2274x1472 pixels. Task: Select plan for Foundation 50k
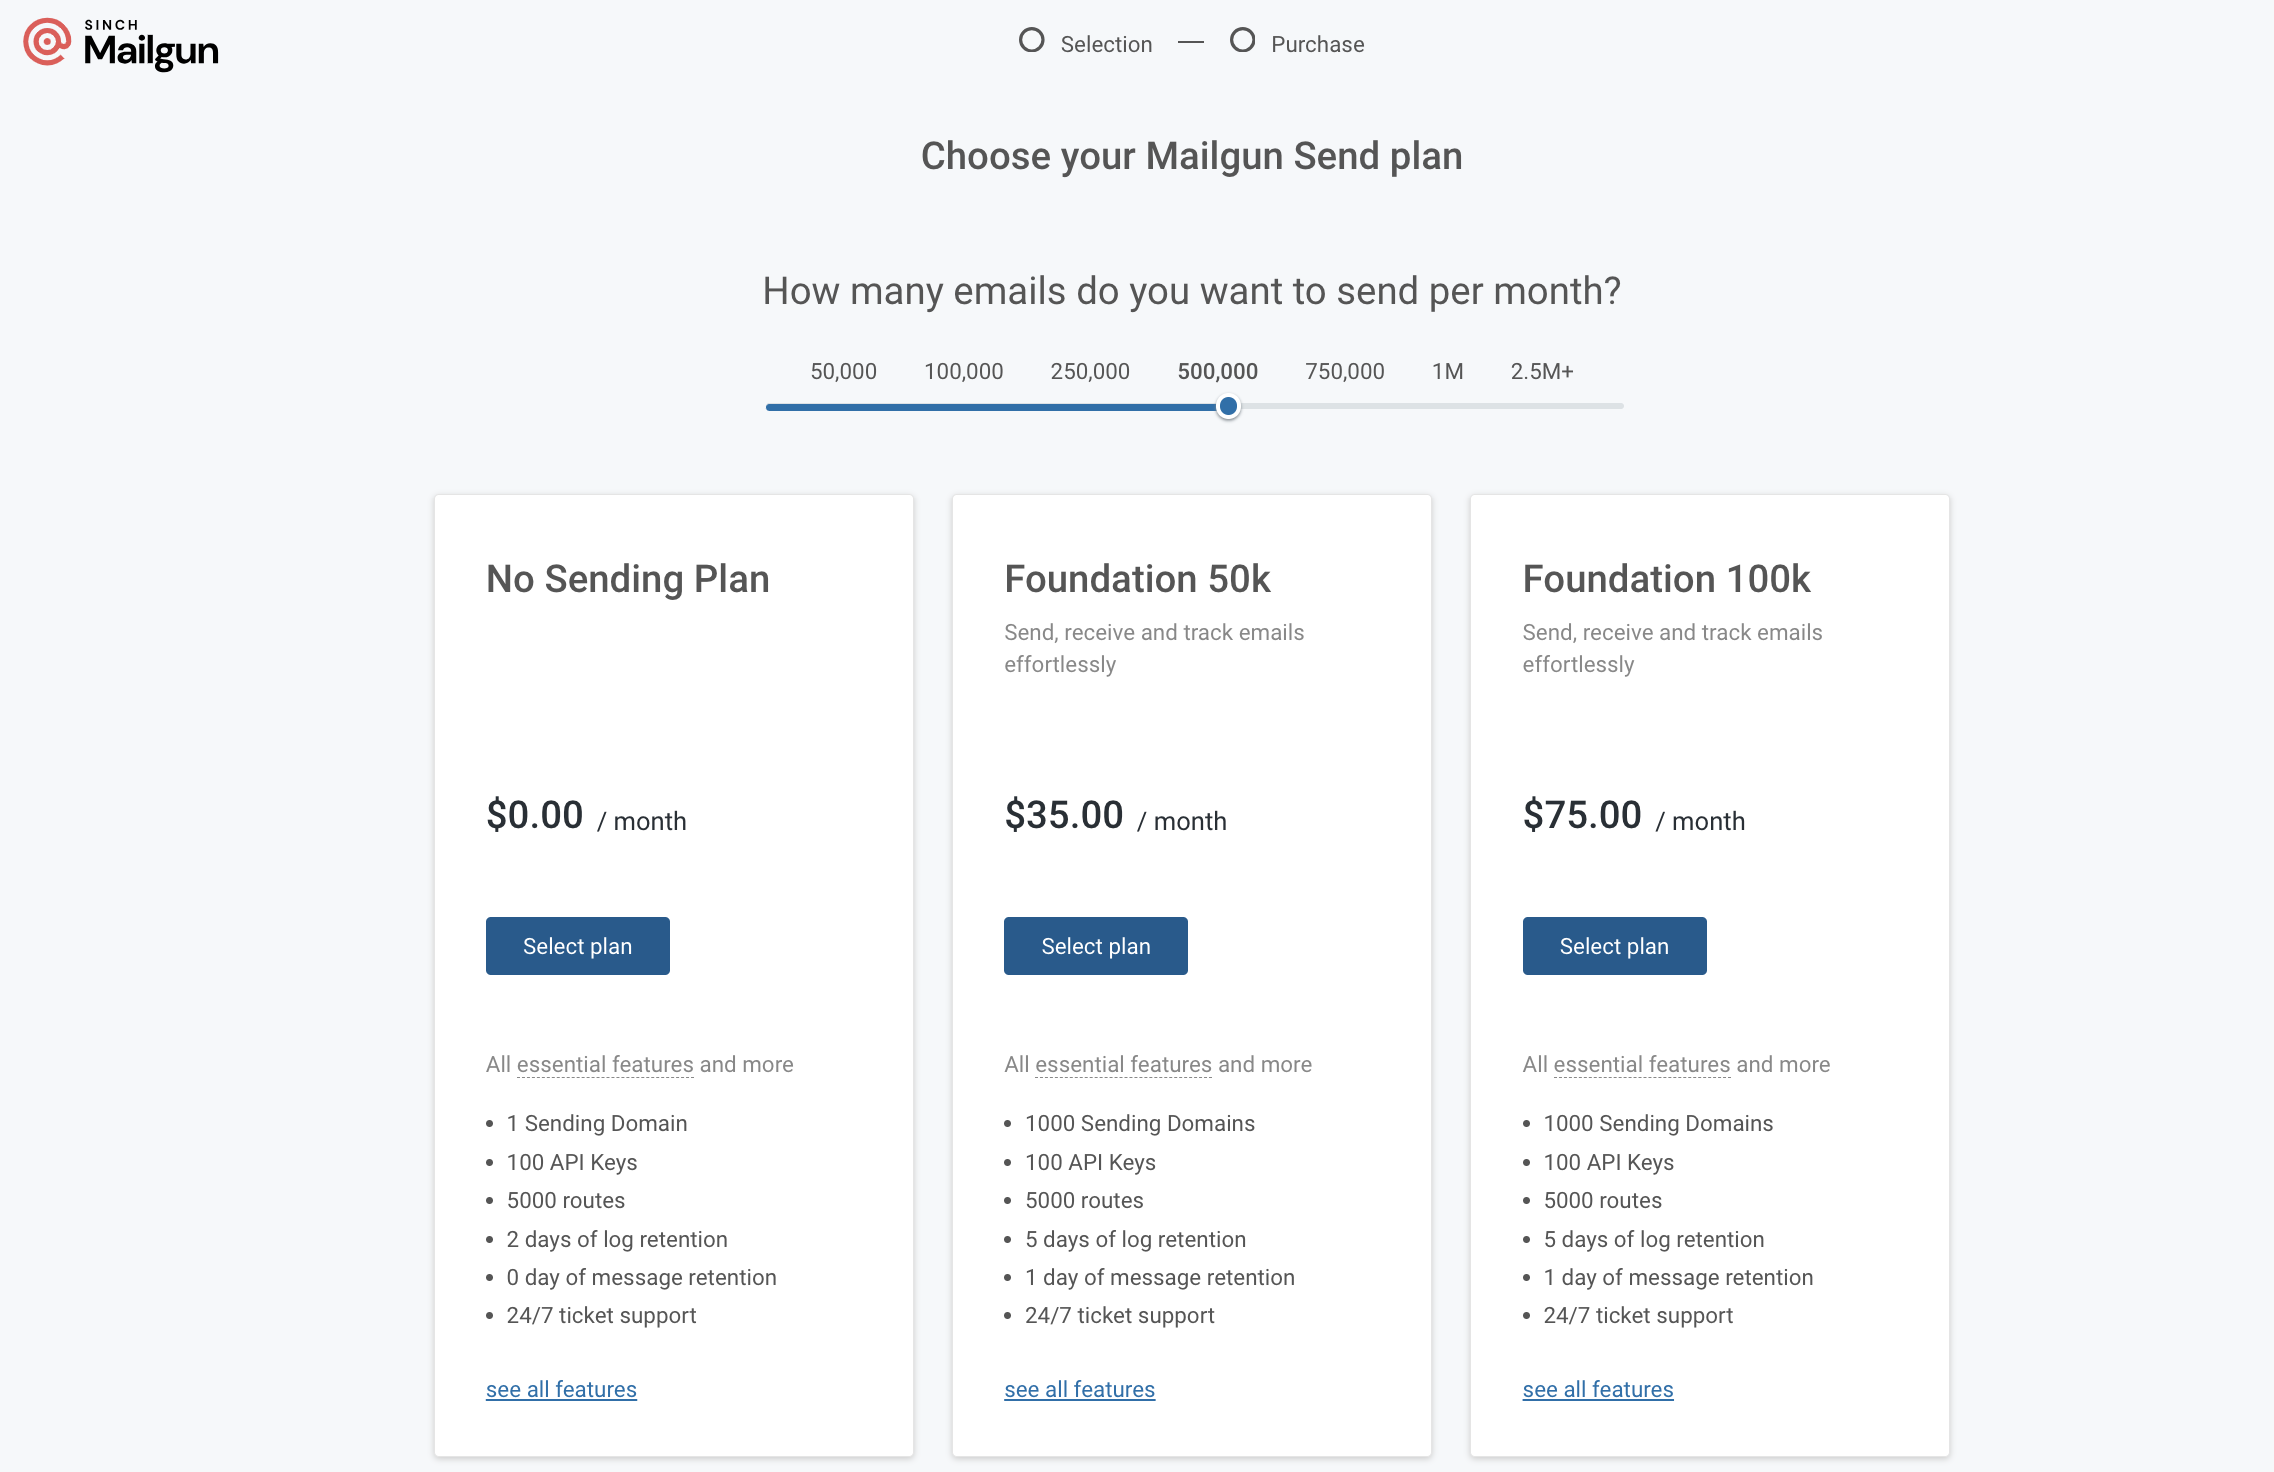click(1095, 945)
